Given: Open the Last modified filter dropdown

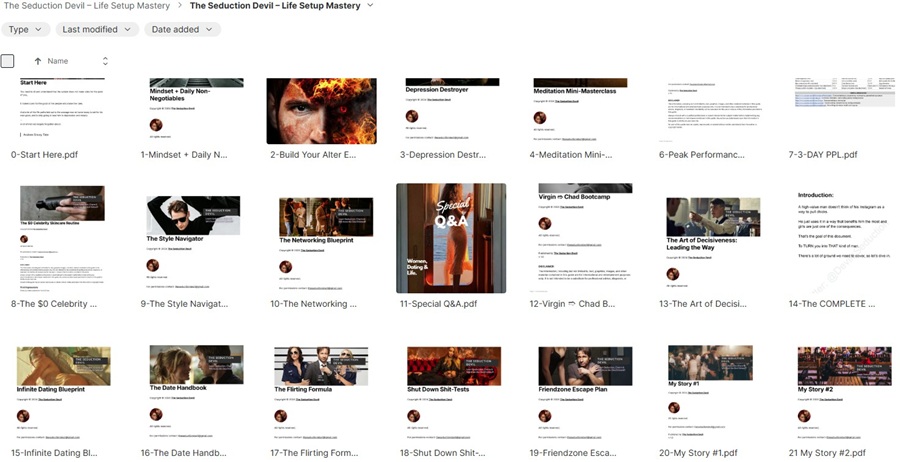Looking at the screenshot, I should (96, 30).
